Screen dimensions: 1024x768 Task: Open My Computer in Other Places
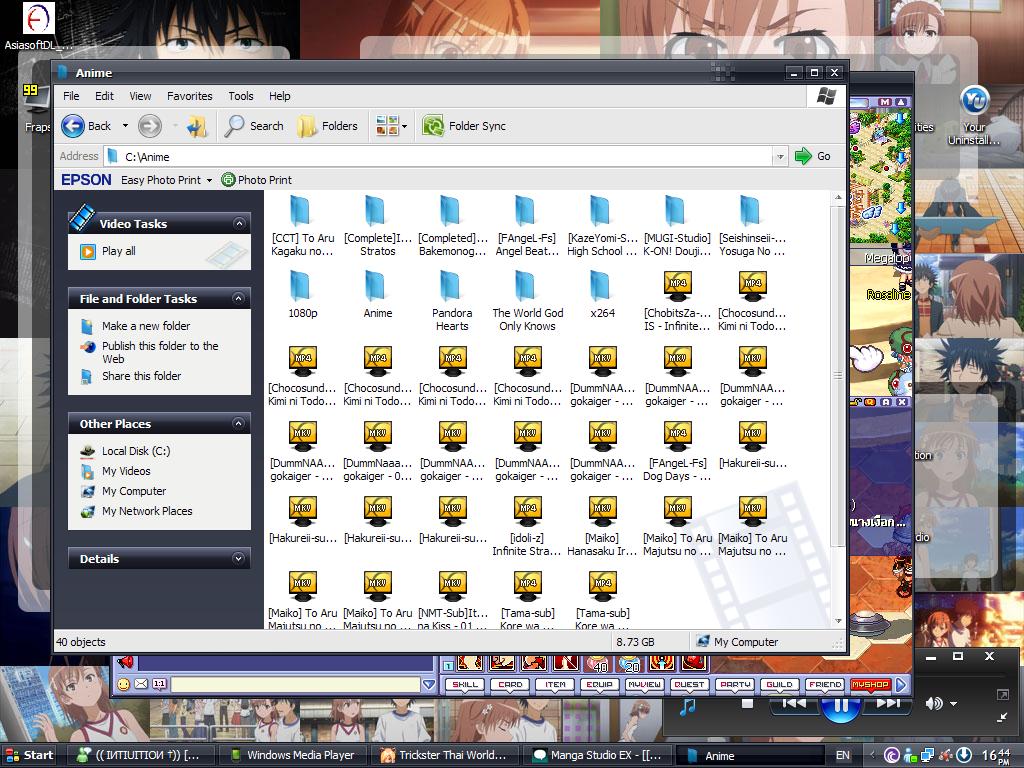tap(134, 491)
